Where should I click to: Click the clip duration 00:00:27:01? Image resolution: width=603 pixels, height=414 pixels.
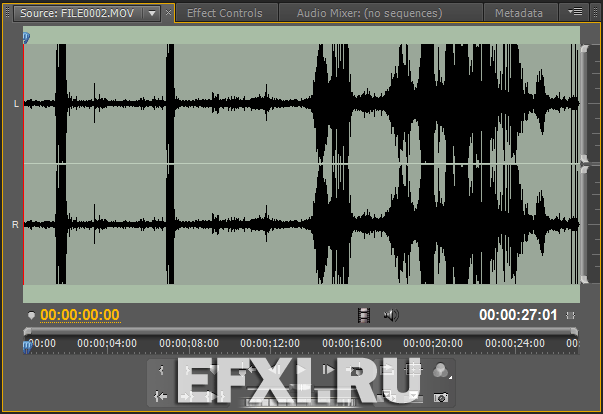(x=518, y=315)
